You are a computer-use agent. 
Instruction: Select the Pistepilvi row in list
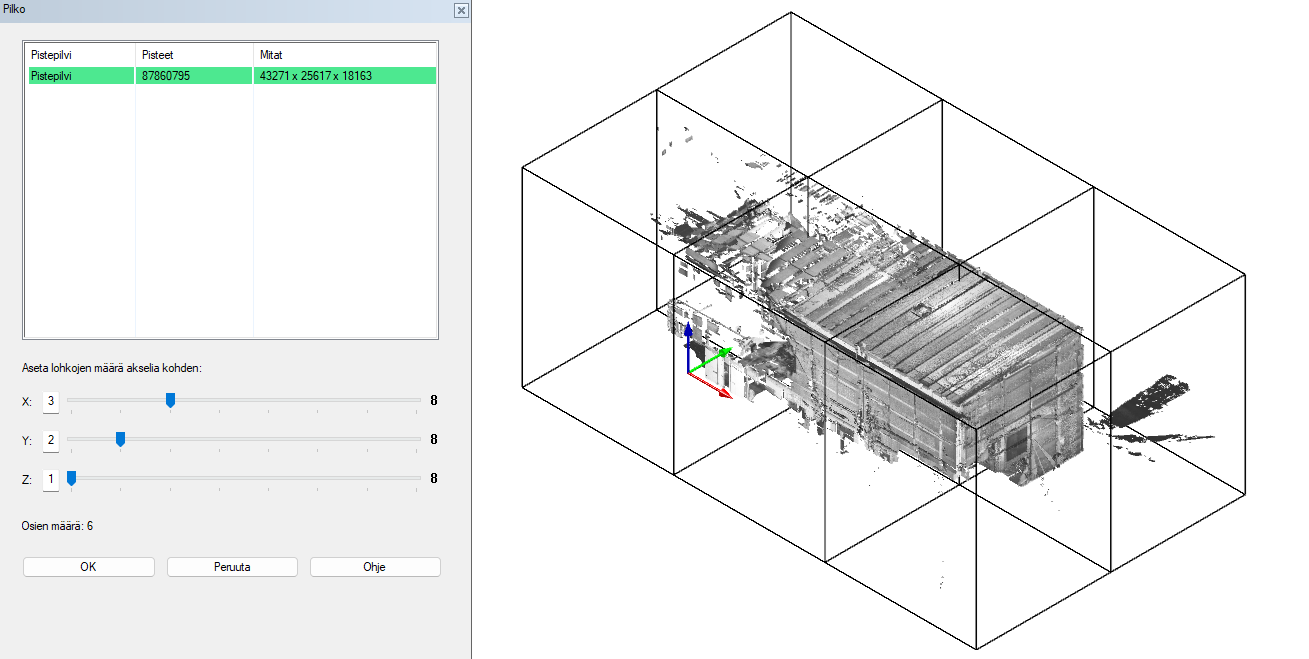click(x=80, y=76)
